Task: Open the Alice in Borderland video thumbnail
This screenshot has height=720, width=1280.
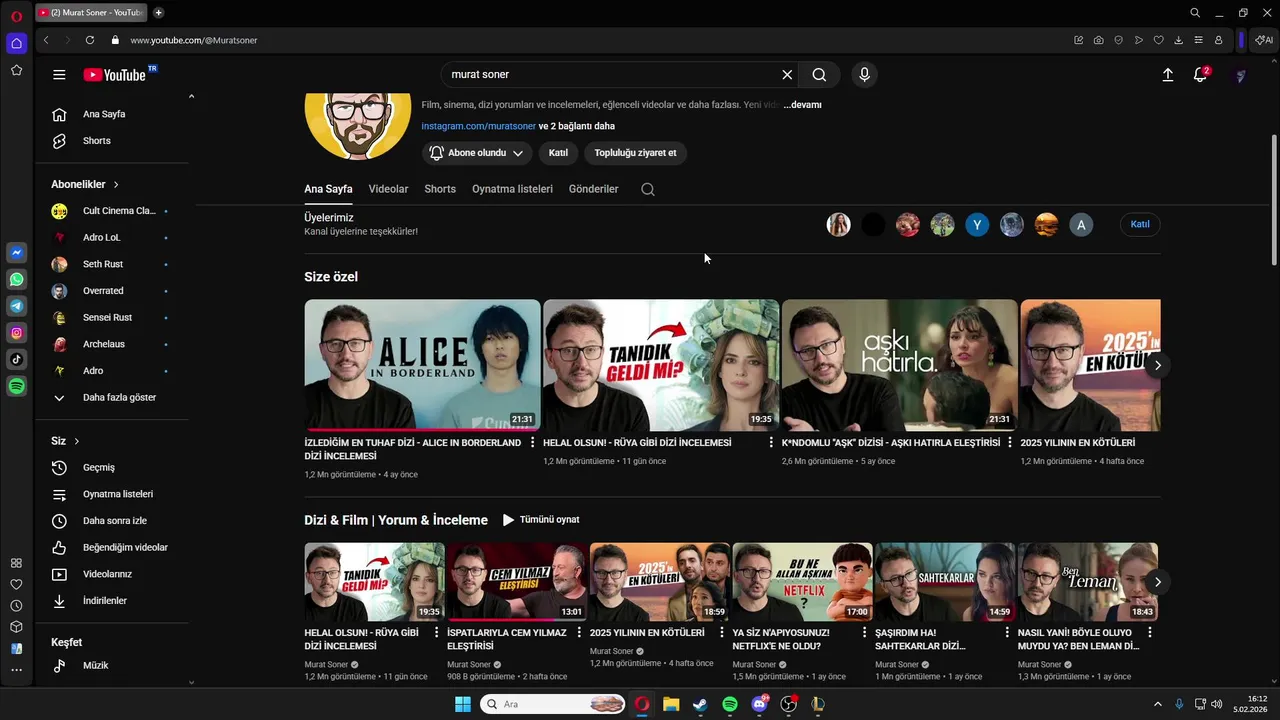Action: click(x=422, y=365)
